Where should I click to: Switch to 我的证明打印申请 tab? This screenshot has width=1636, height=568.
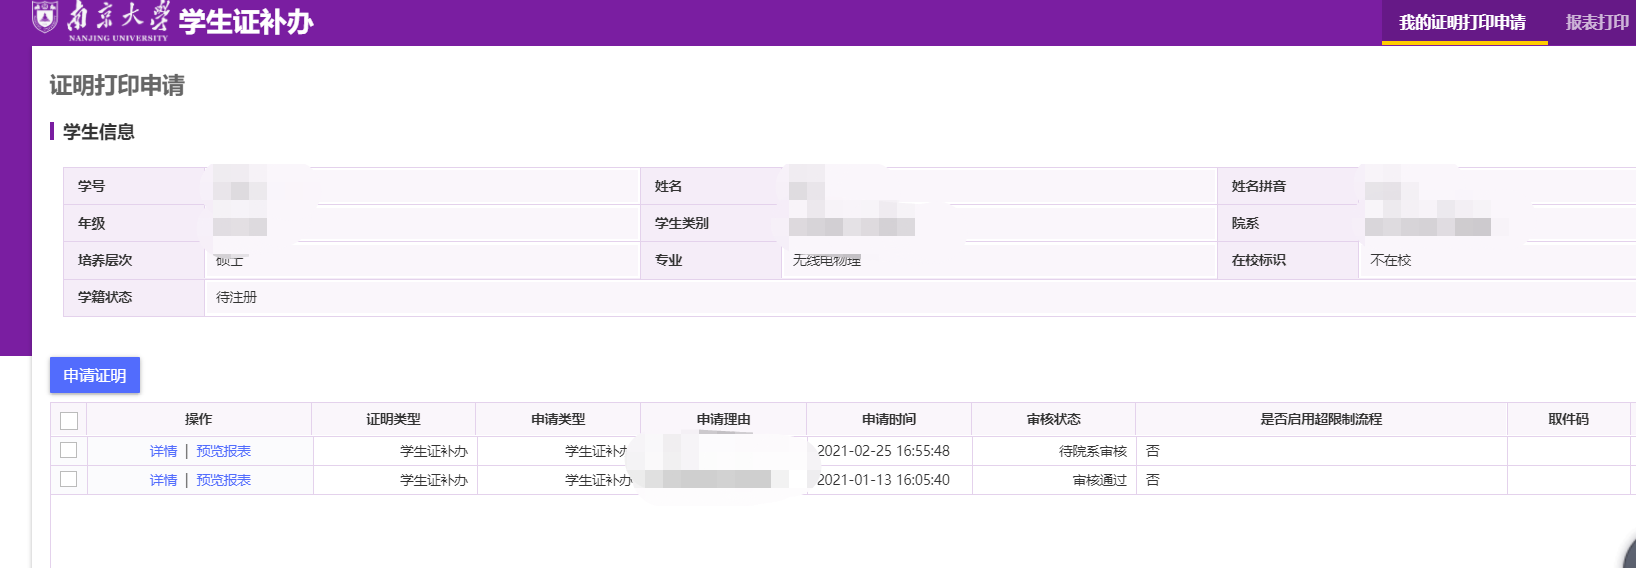(x=1462, y=23)
